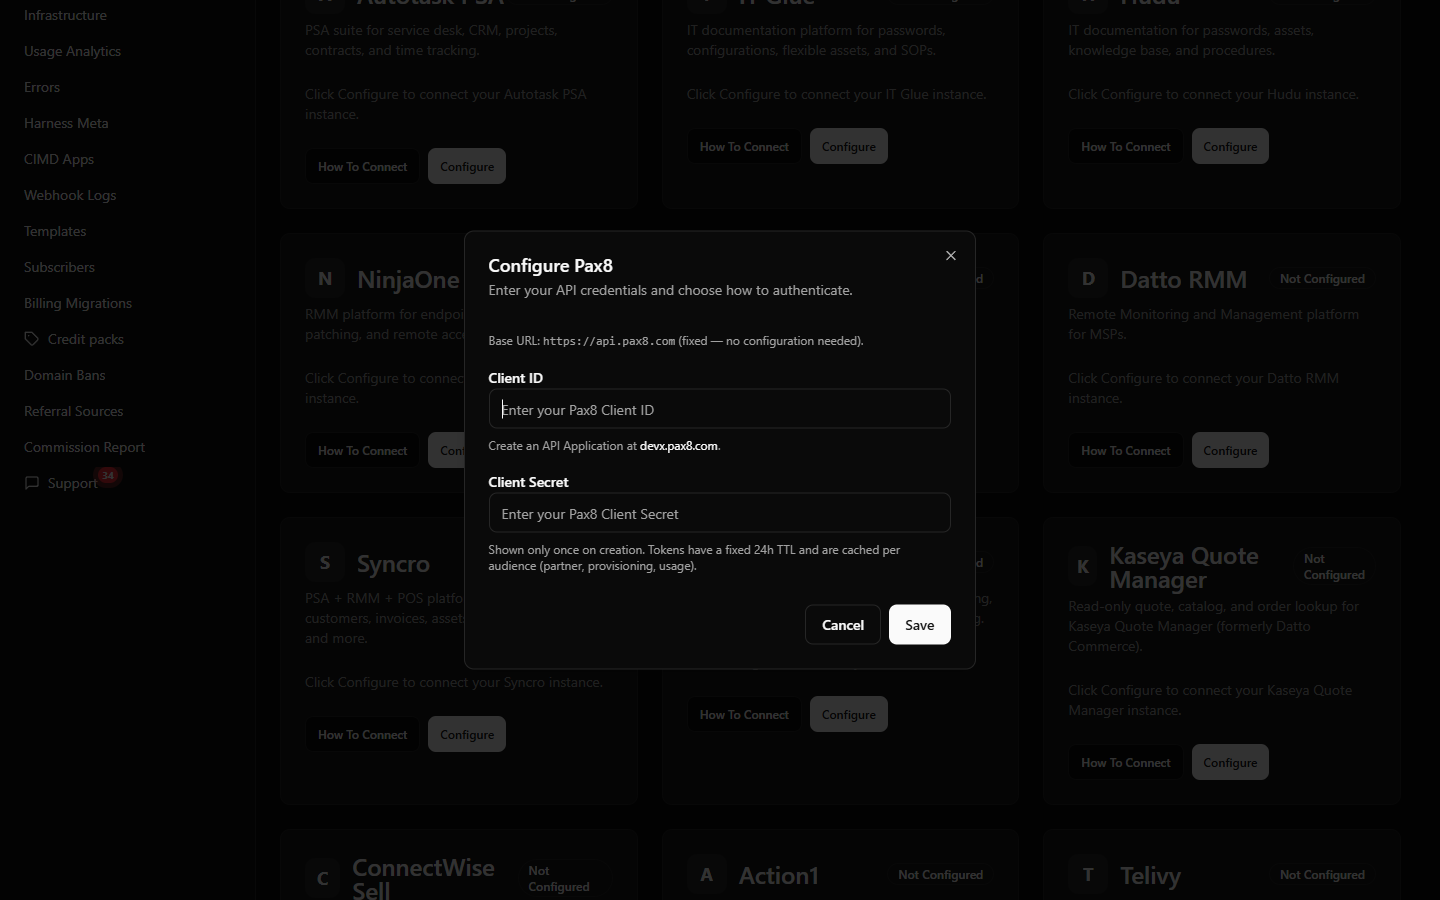The image size is (1440, 900).
Task: Click the Telivy T logo icon
Action: [x=1088, y=875]
